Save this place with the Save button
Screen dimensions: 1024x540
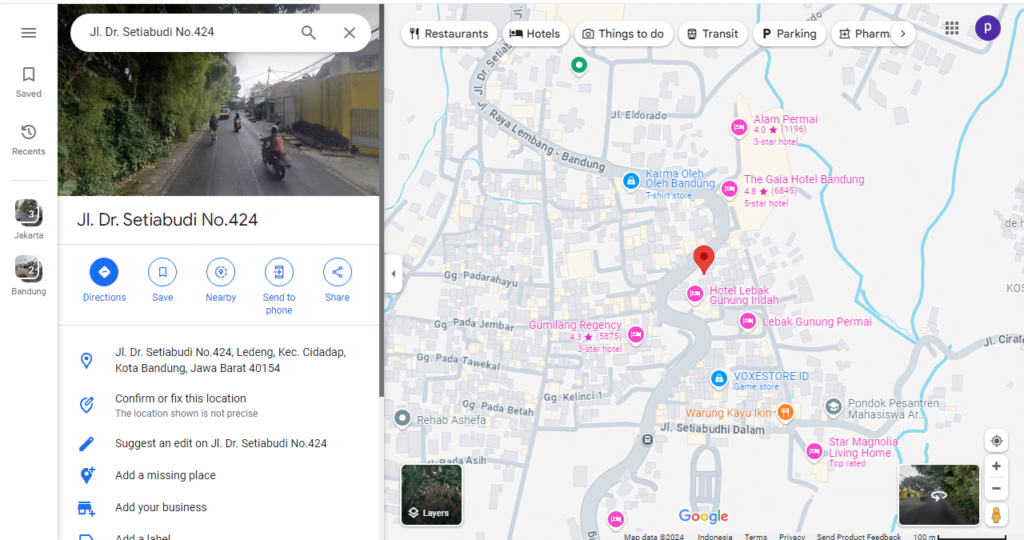tap(162, 272)
